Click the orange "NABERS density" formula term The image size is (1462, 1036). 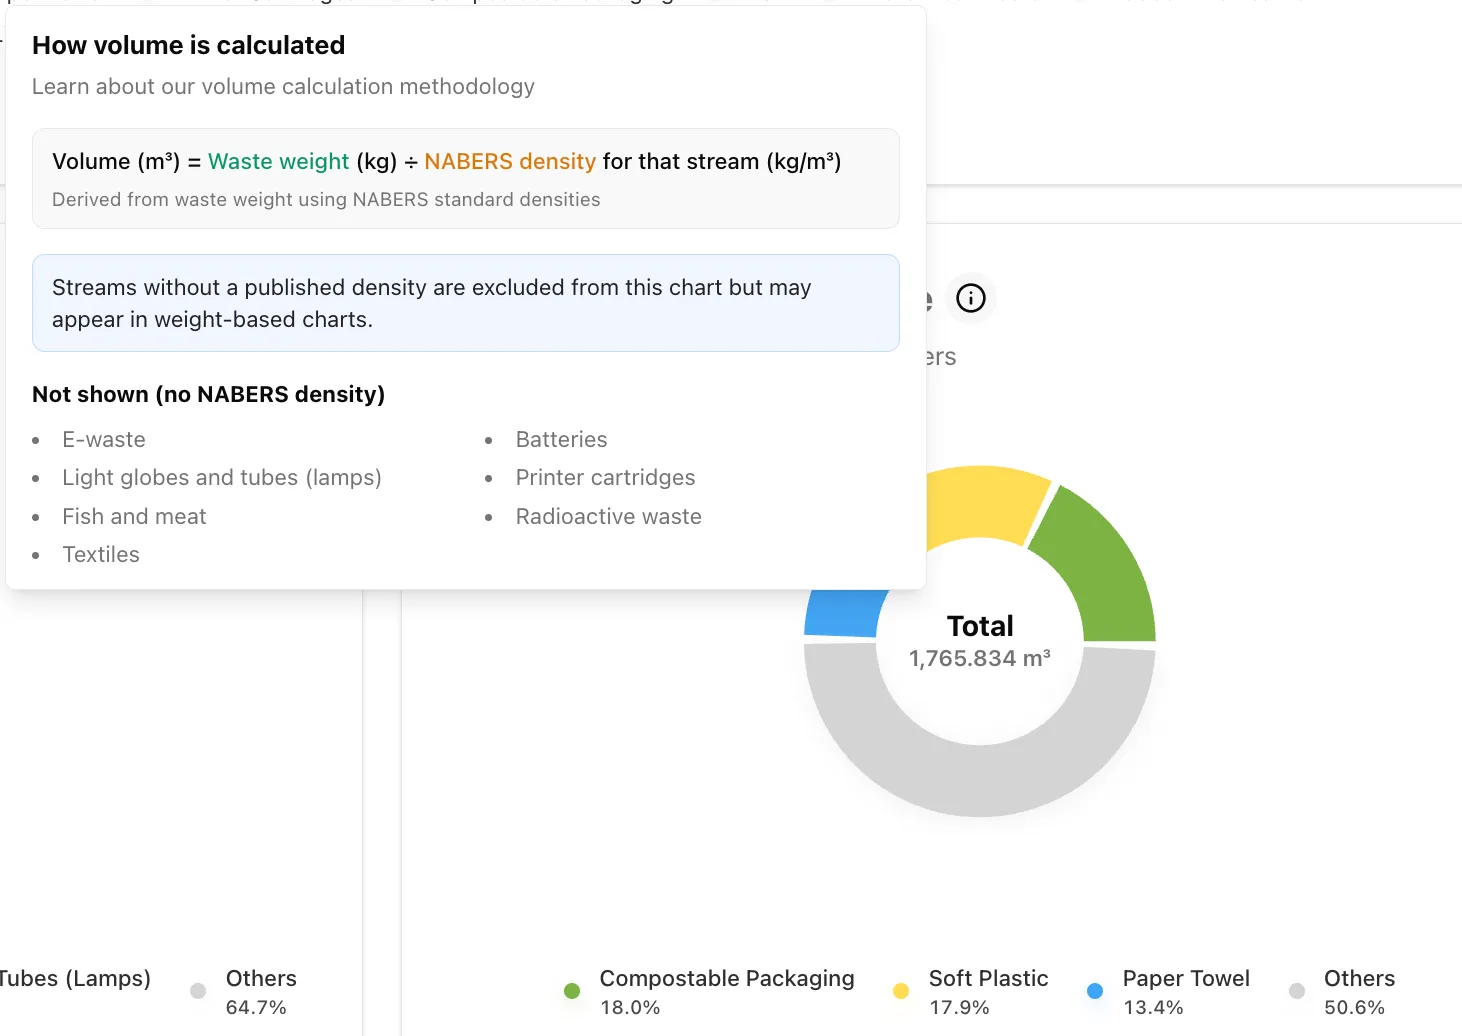[x=509, y=162]
